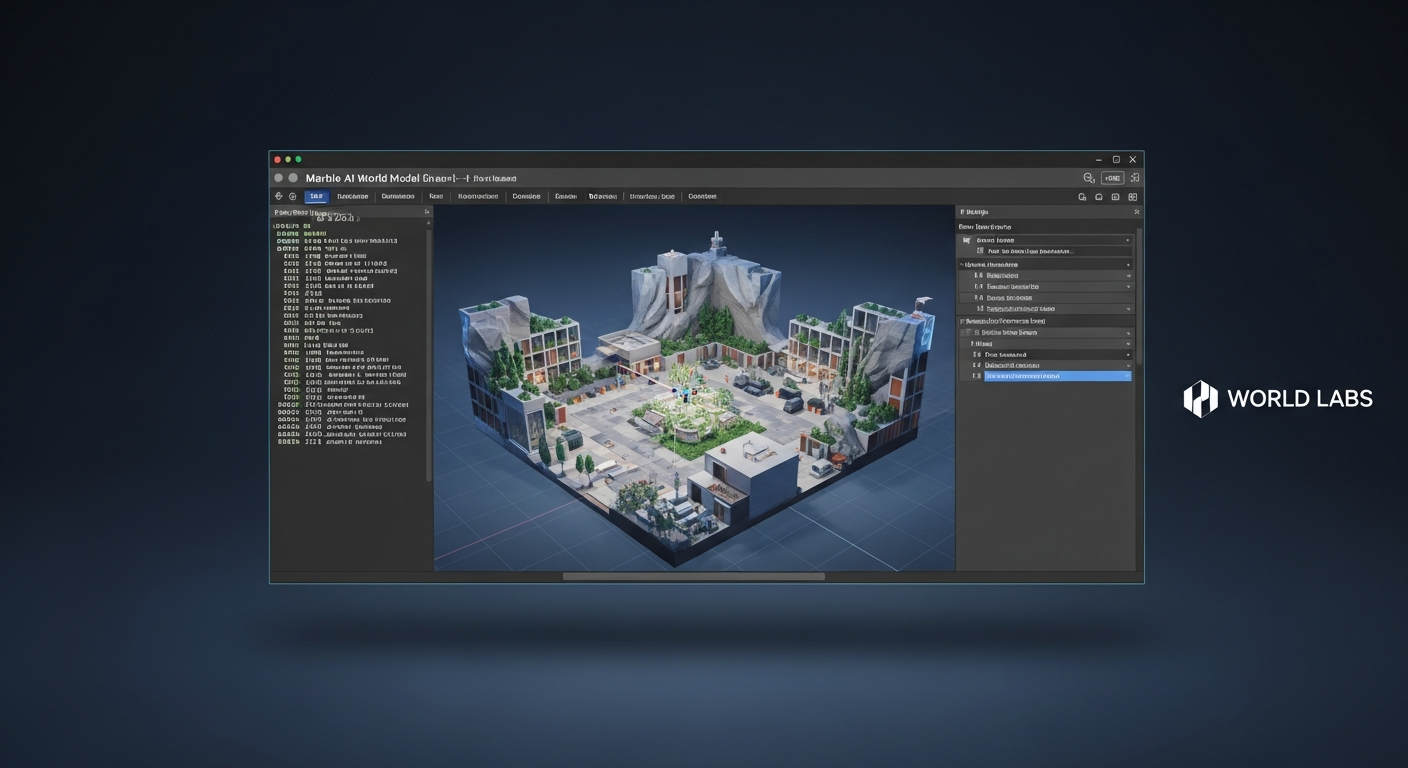Click the grid layout icon in title bar
The height and width of the screenshot is (768, 1408).
click(1135, 178)
